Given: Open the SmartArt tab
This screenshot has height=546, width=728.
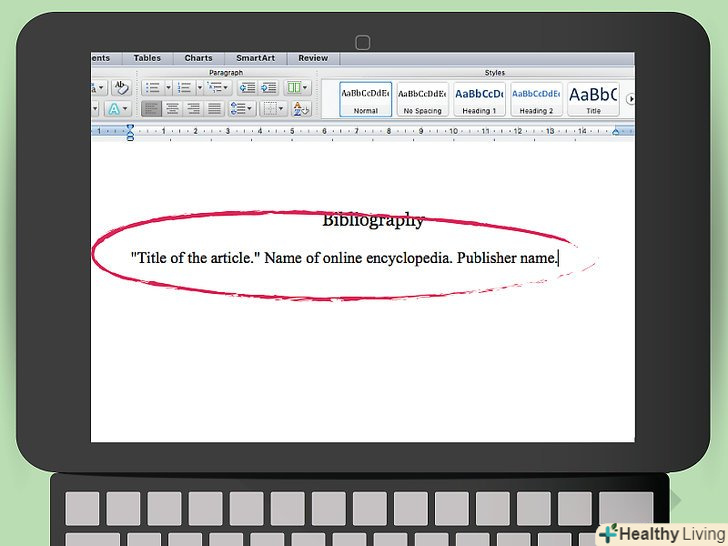Looking at the screenshot, I should coord(254,58).
